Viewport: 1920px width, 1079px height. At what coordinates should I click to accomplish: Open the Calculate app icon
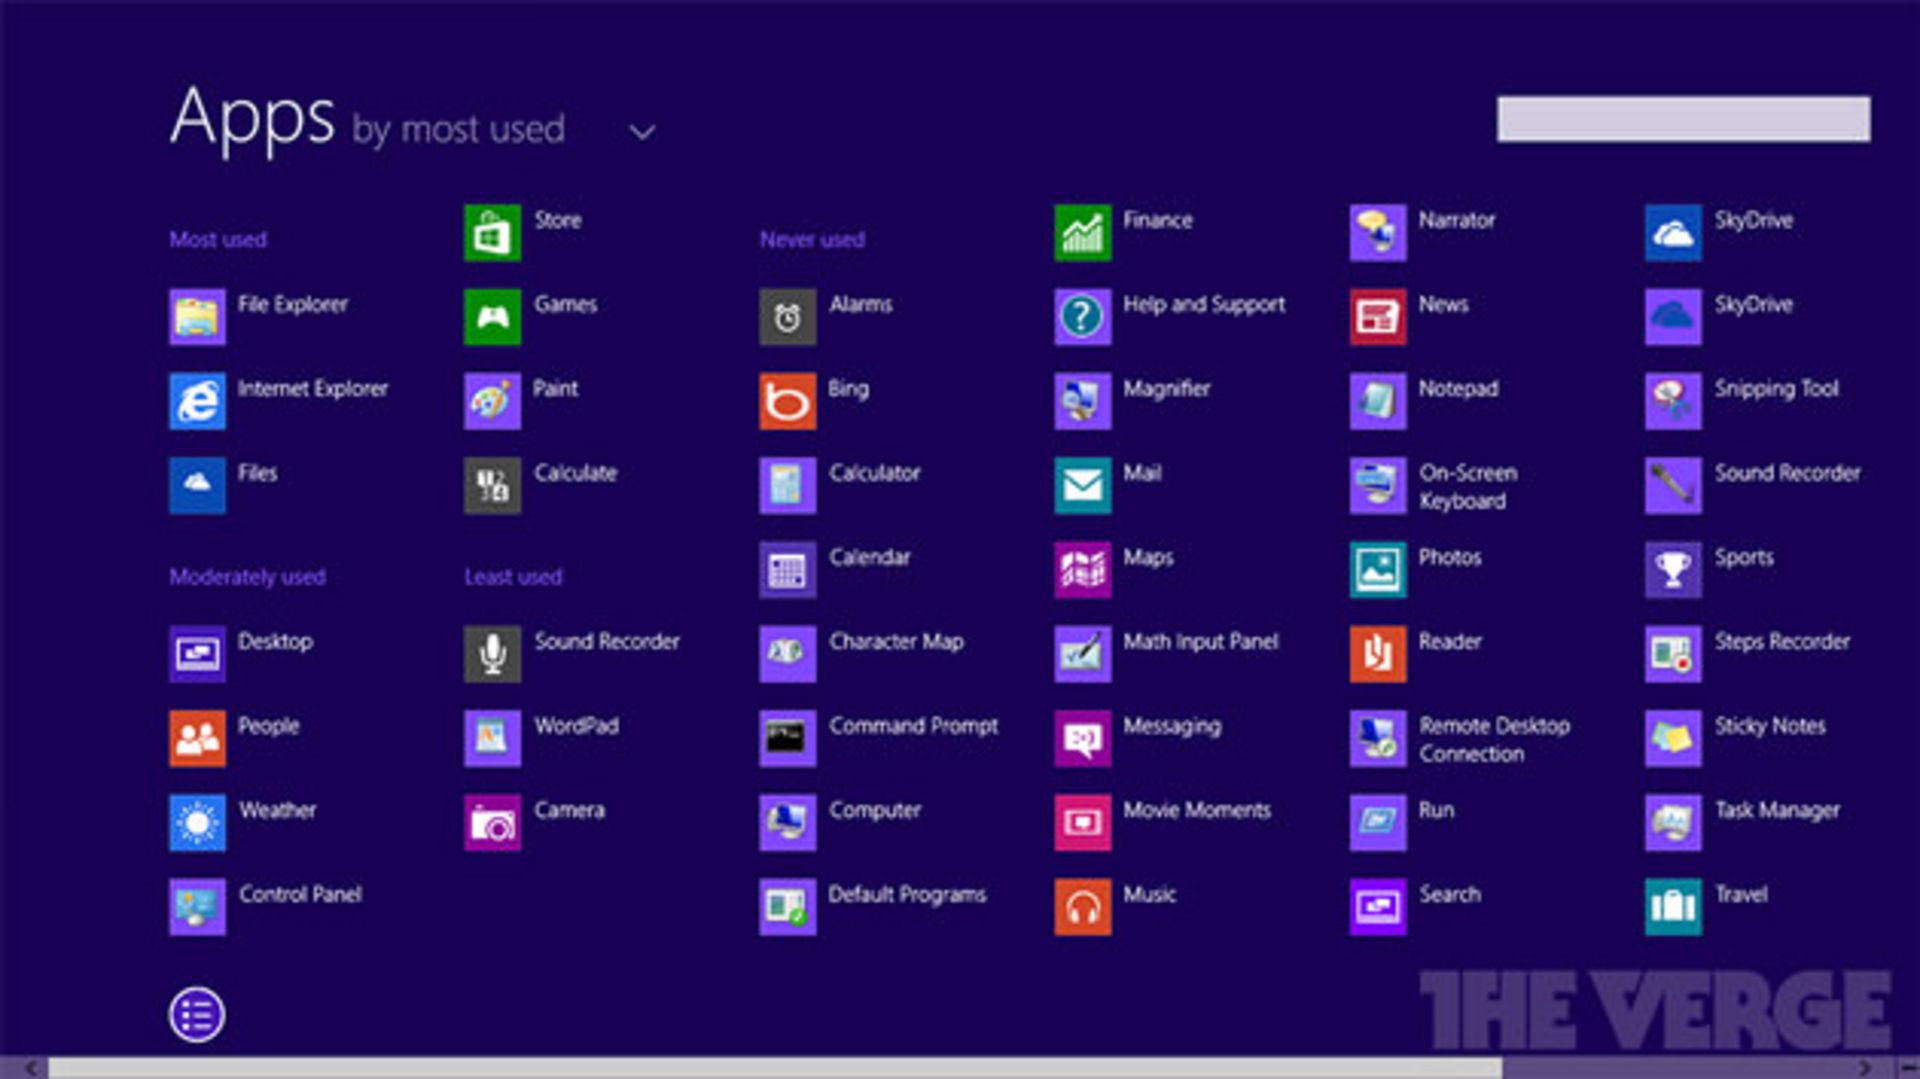[492, 486]
